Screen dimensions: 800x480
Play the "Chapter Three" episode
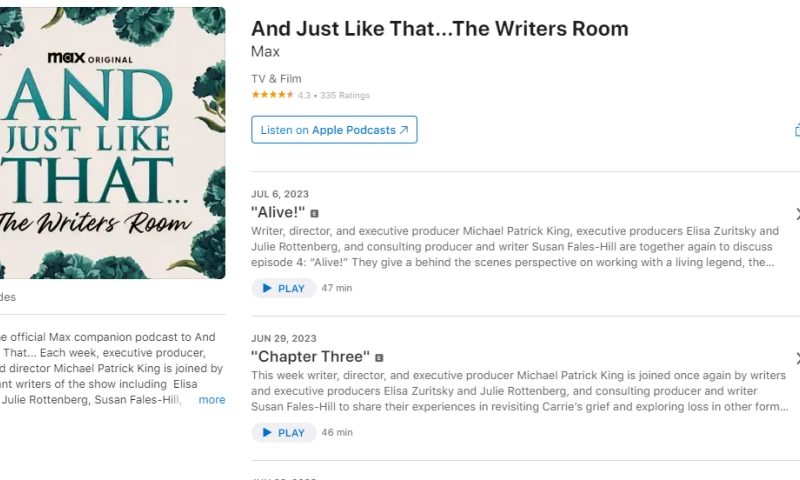point(283,432)
